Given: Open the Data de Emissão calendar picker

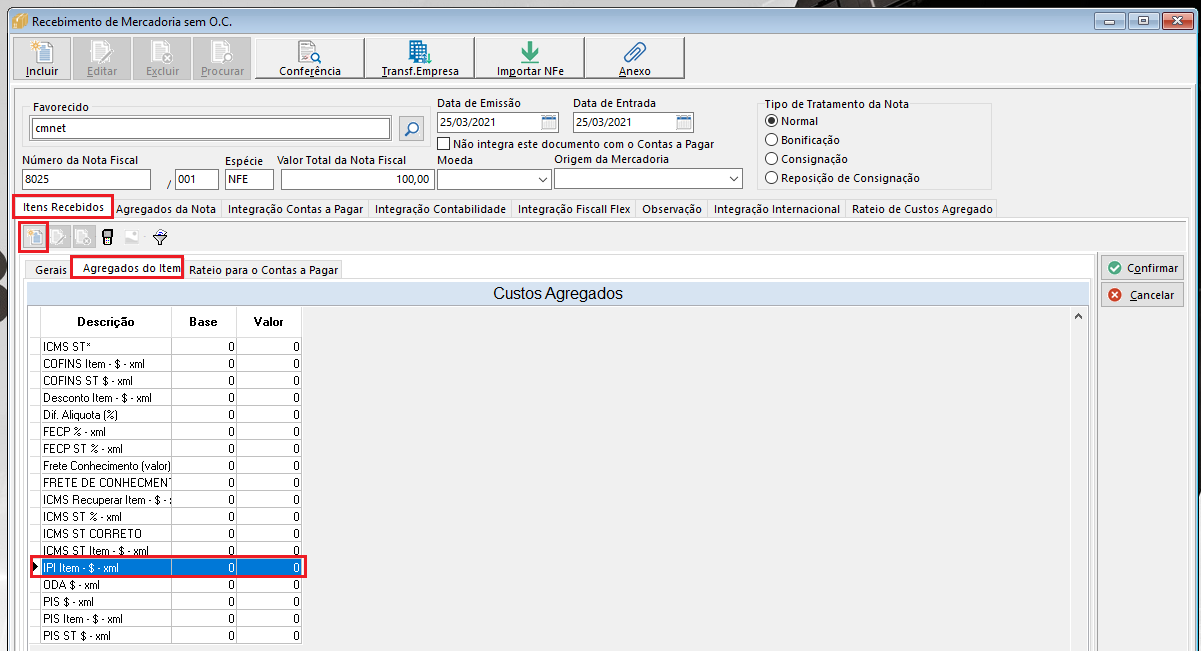Looking at the screenshot, I should tap(549, 123).
